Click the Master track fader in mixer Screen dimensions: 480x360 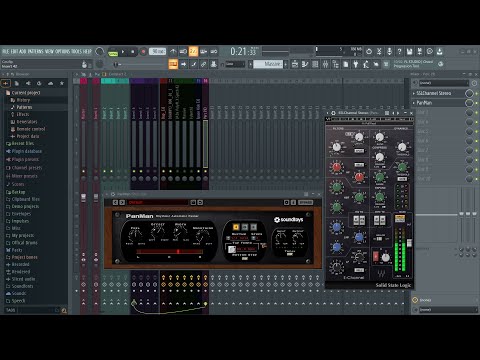click(84, 197)
